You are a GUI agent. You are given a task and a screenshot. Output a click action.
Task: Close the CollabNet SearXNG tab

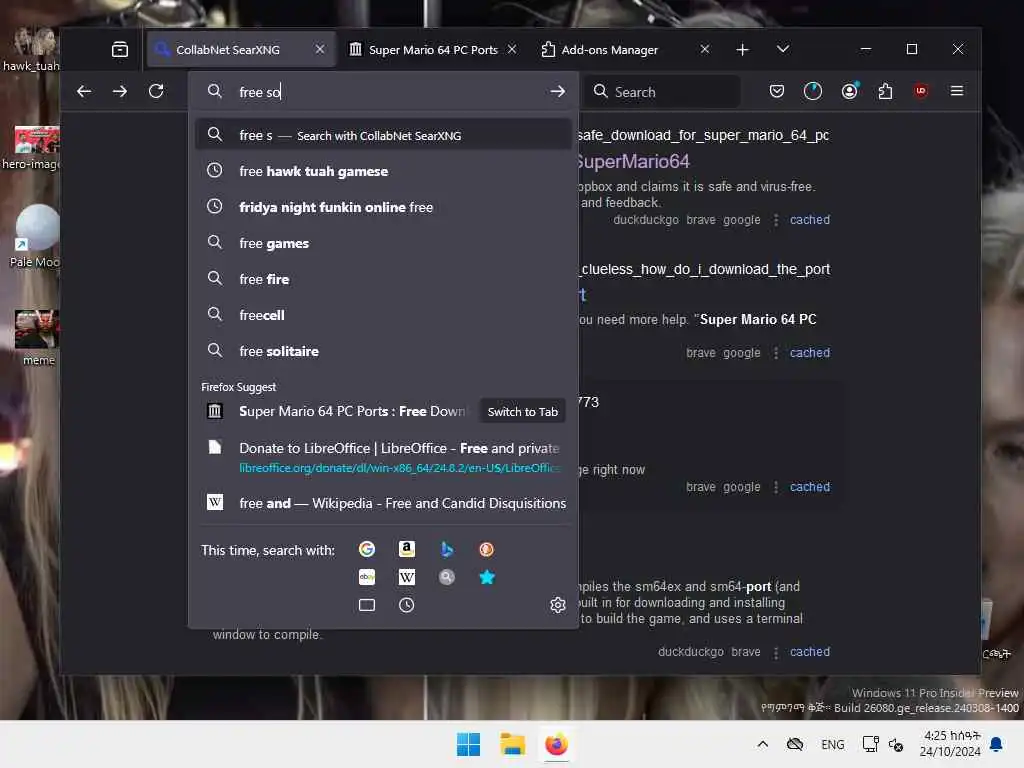pyautogui.click(x=320, y=50)
